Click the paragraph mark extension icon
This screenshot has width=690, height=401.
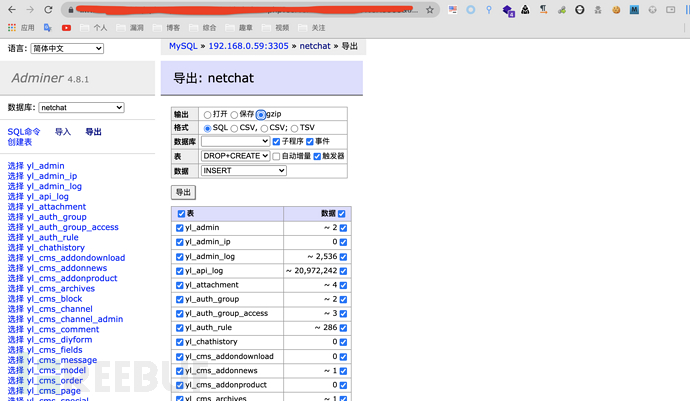pyautogui.click(x=543, y=10)
